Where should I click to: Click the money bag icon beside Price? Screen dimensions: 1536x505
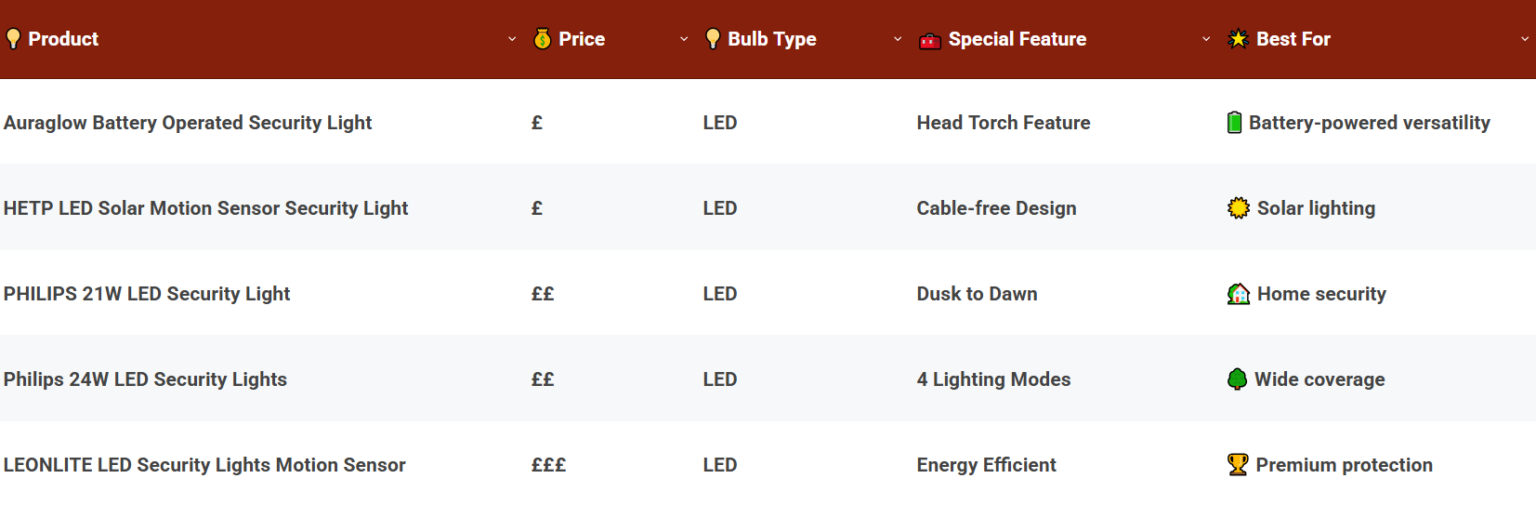542,39
